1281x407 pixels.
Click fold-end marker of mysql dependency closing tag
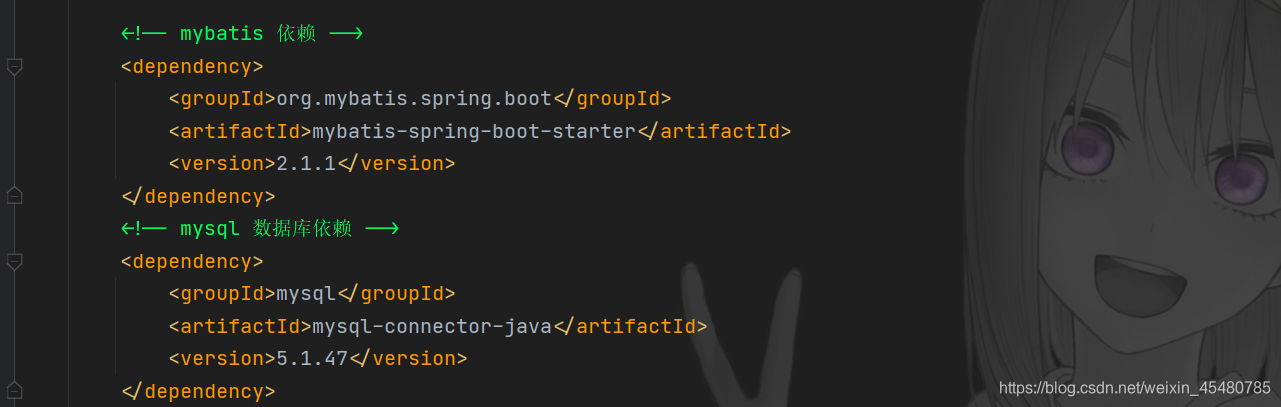click(14, 389)
